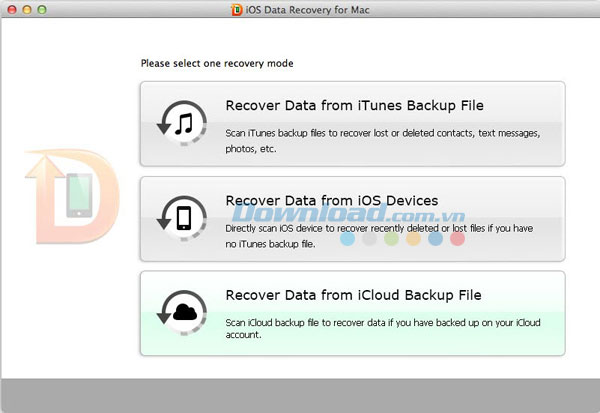Pick Recover Data from iCloud Backup File
The height and width of the screenshot is (413, 600).
pos(353,295)
